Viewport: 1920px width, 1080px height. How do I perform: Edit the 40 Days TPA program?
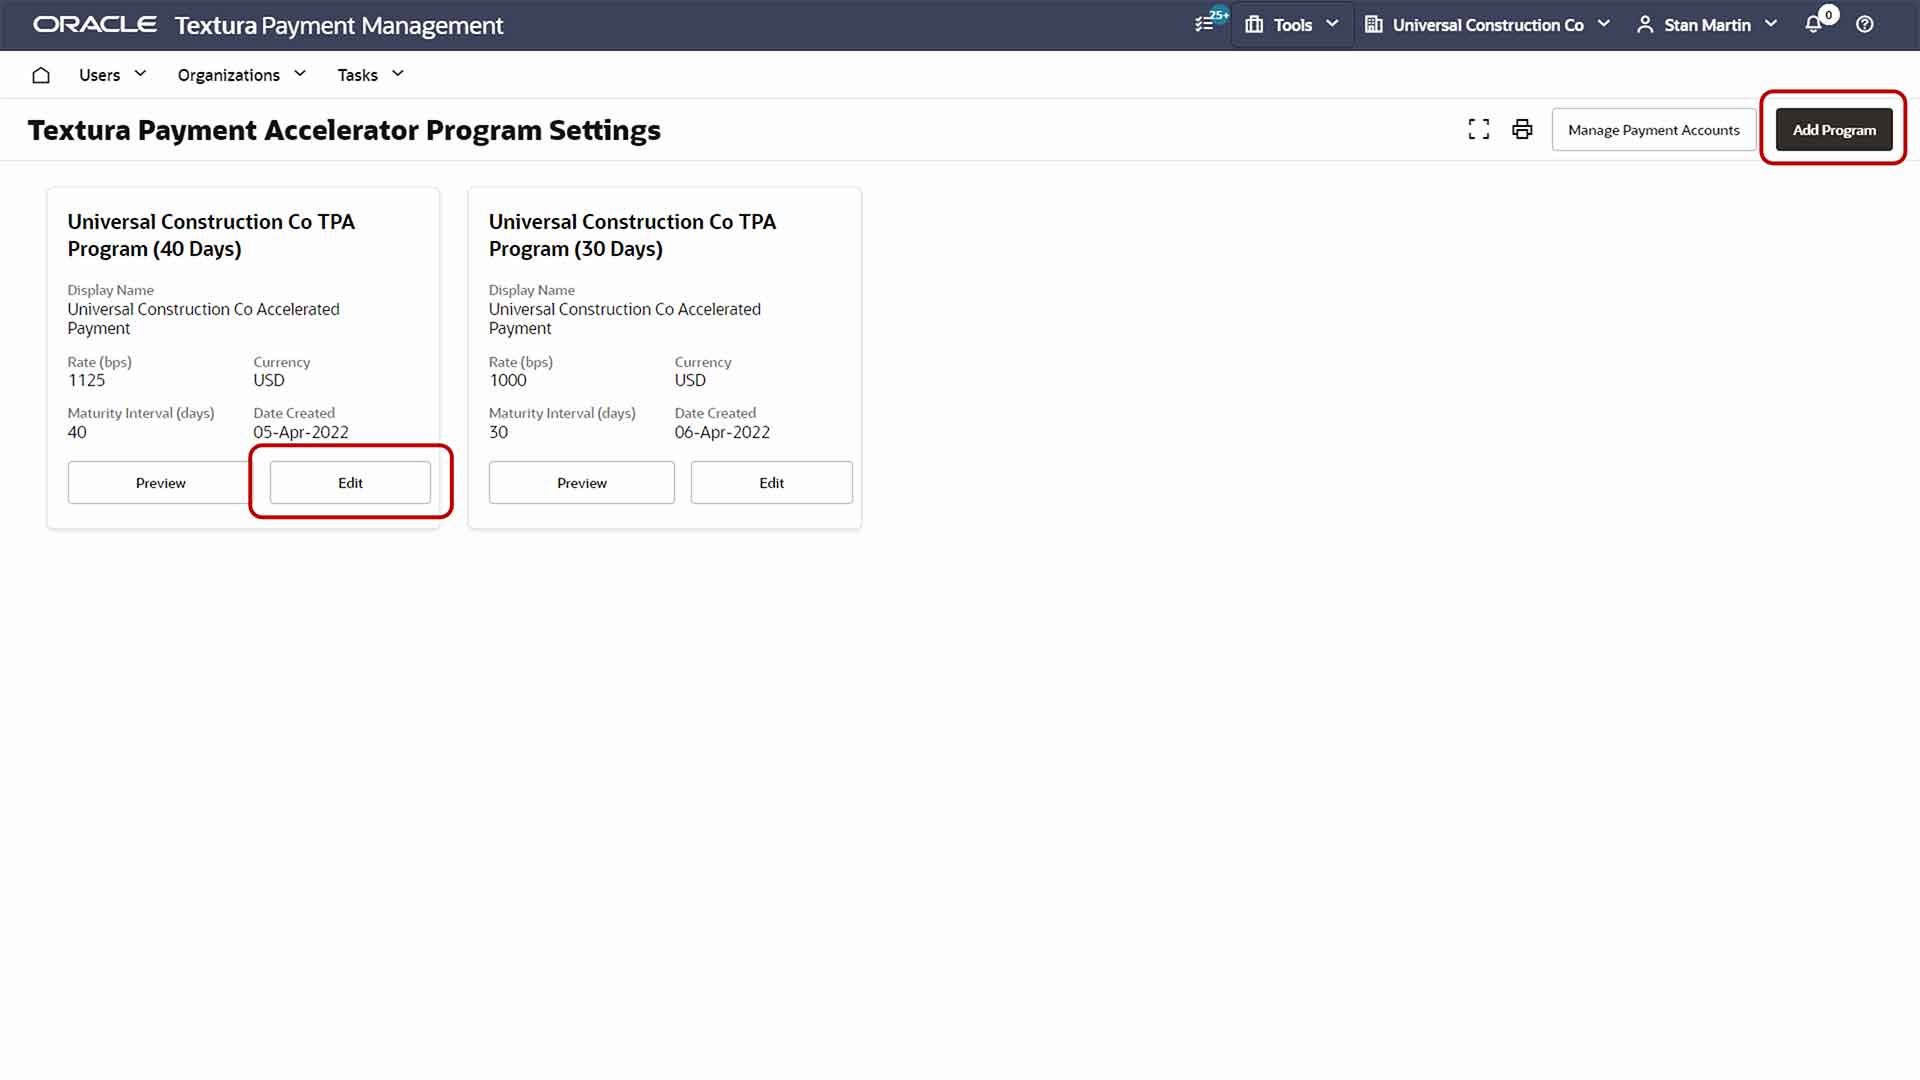click(350, 483)
